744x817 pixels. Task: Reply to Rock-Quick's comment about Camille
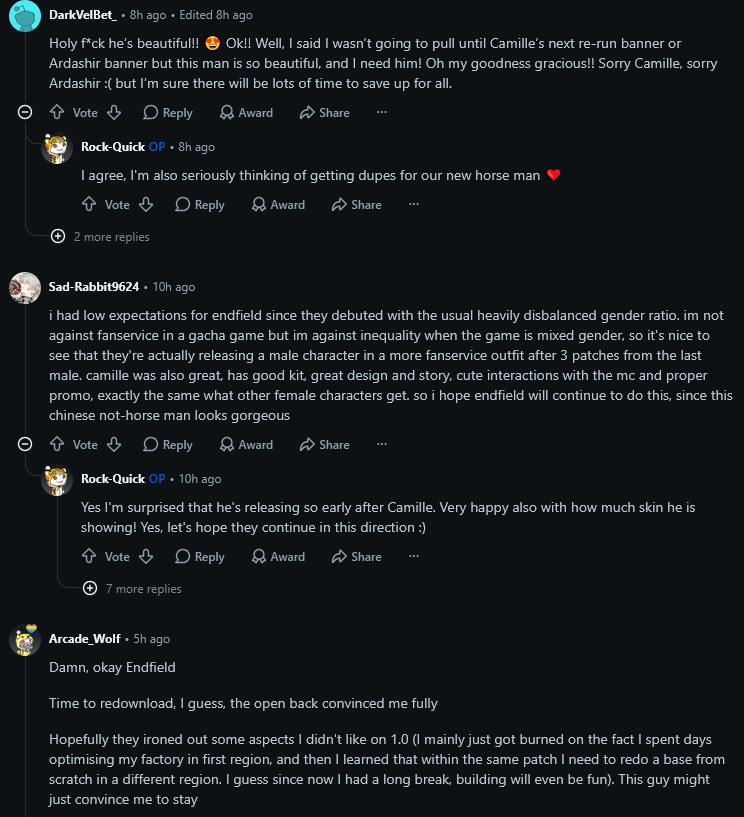(x=200, y=556)
